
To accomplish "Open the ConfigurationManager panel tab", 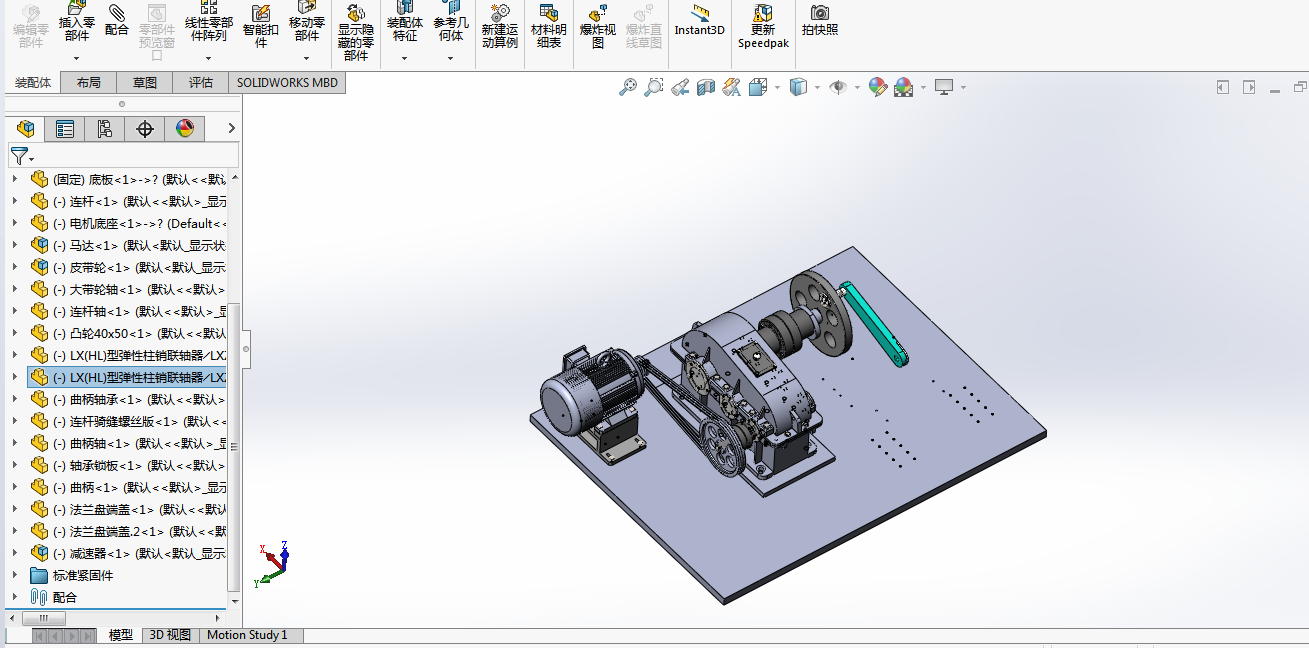I will [105, 128].
